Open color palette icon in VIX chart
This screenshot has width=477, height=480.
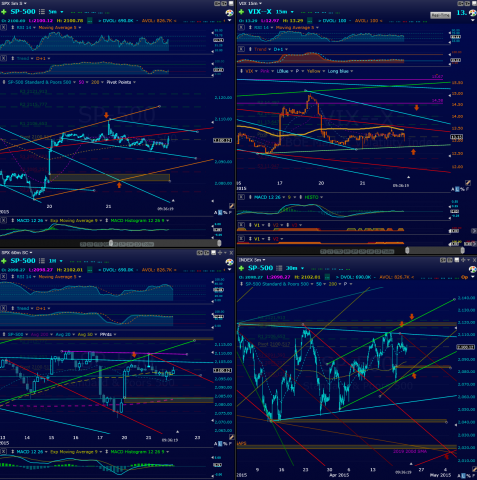click(473, 13)
